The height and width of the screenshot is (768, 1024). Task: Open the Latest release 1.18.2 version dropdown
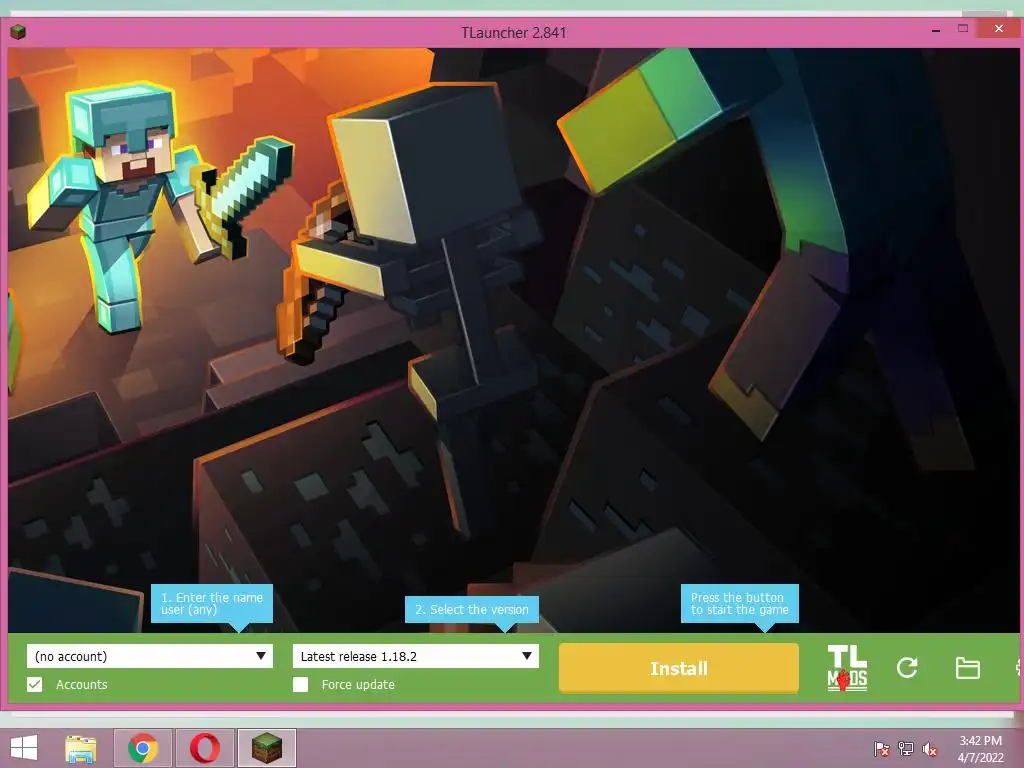point(415,656)
